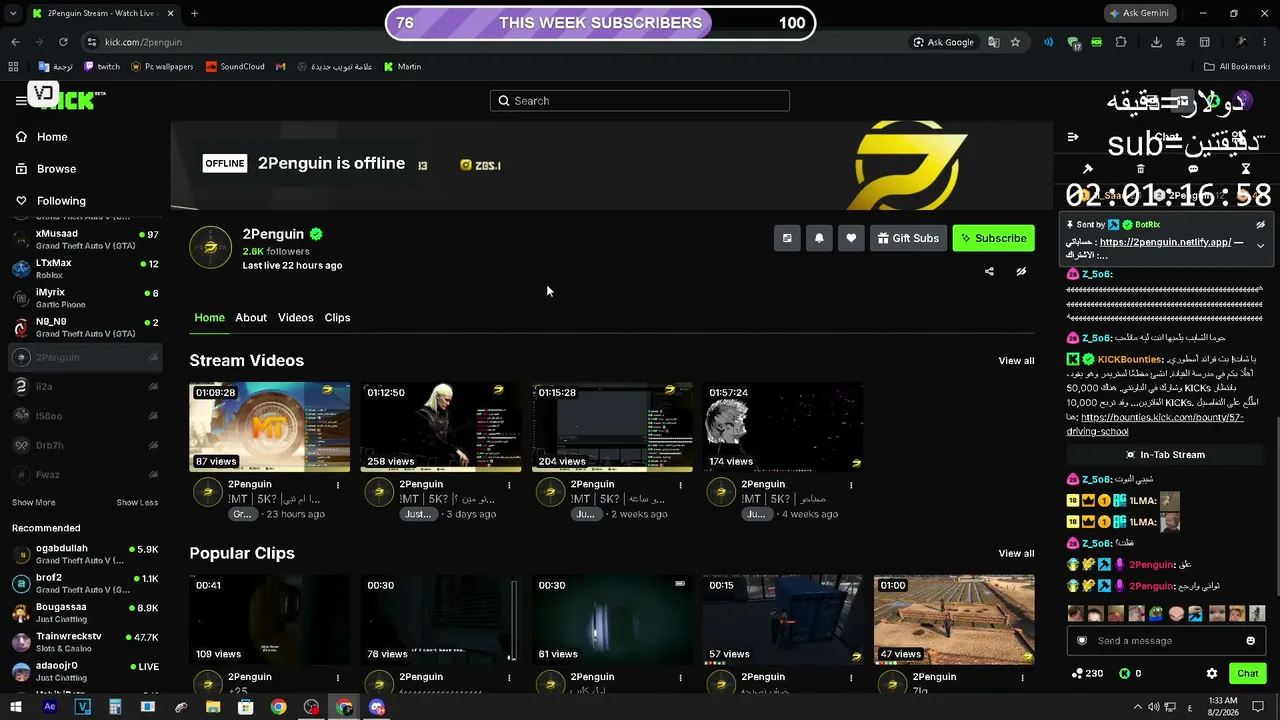Open Trainwreckstv in Recommended list
The height and width of the screenshot is (720, 1280).
pos(85,642)
